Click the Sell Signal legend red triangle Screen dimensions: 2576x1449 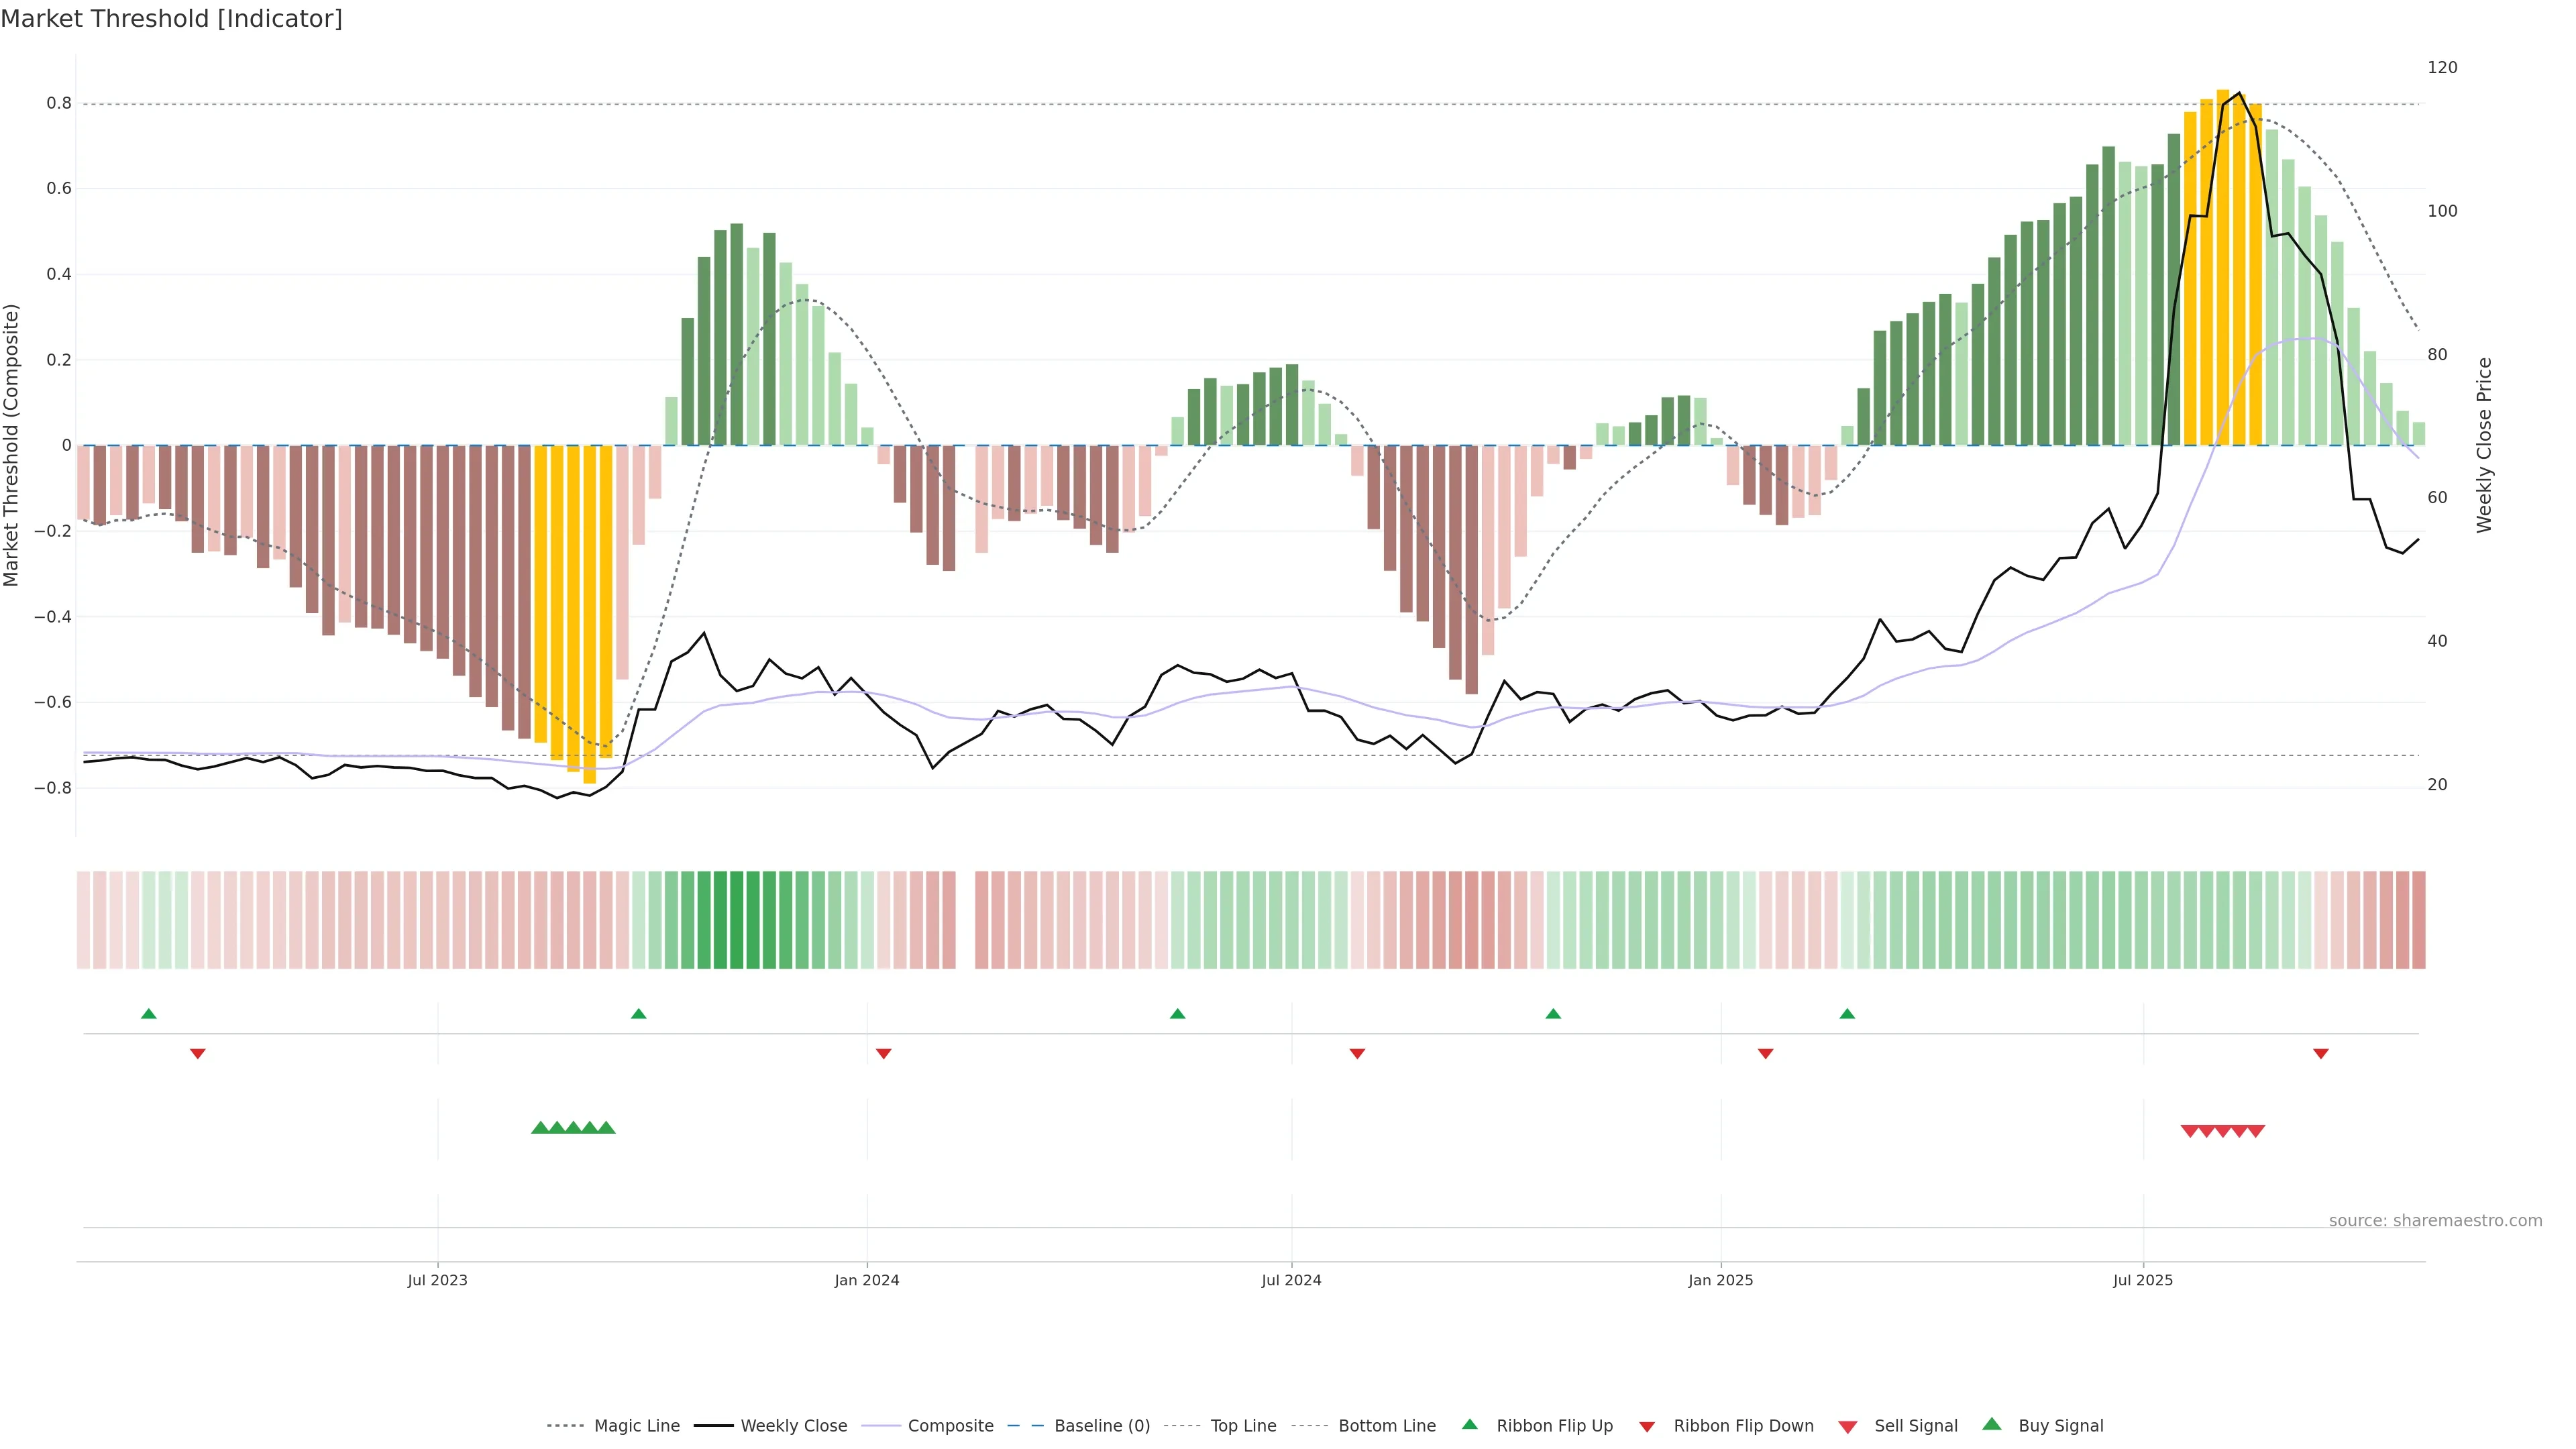[1847, 1427]
